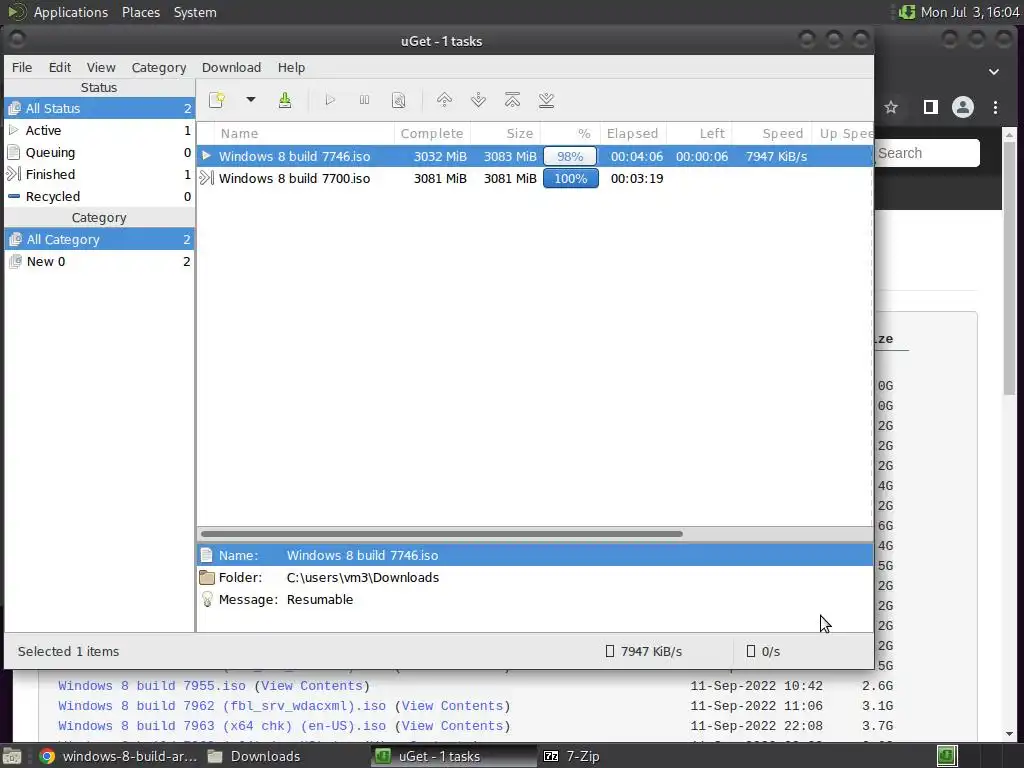Sort by the % column header

click(570, 133)
